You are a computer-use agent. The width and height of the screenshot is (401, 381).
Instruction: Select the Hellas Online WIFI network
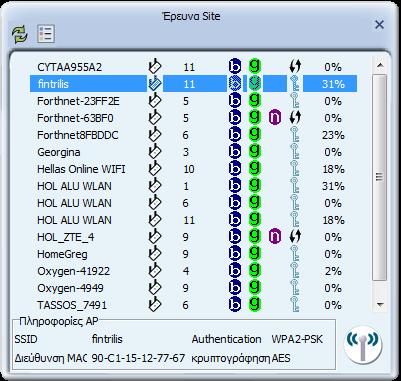(81, 169)
